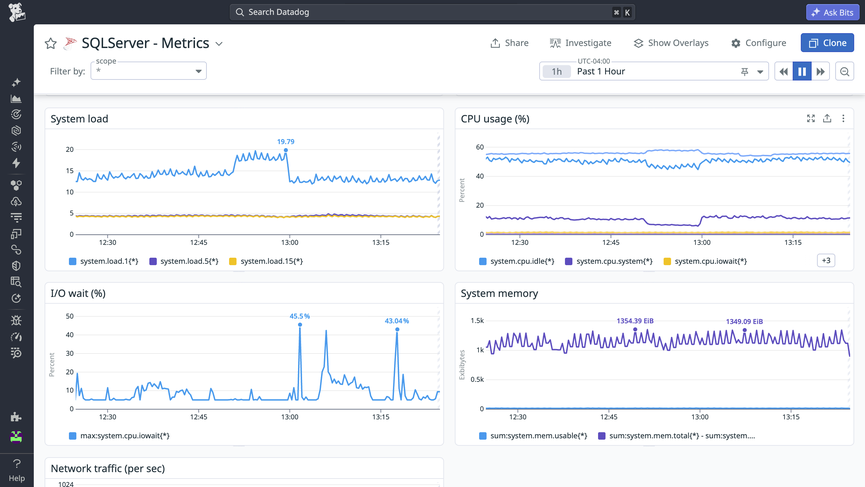Image resolution: width=865 pixels, height=487 pixels.
Task: Click the System memory widget title
Action: pos(499,293)
